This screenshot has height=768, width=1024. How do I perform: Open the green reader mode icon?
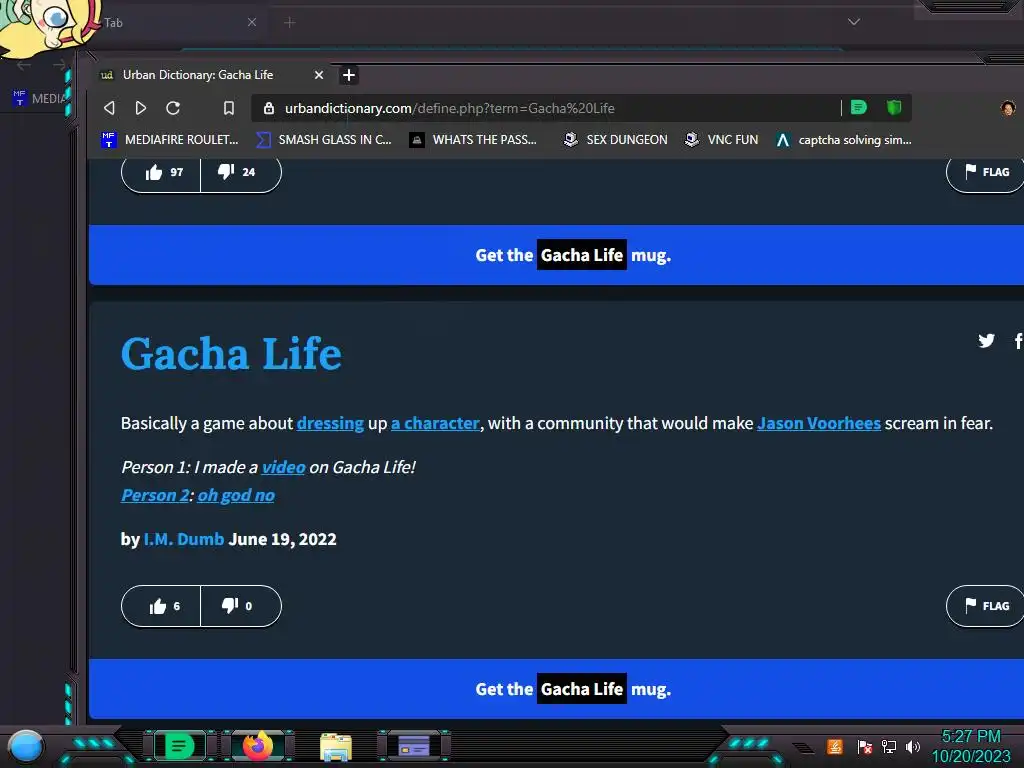(x=859, y=107)
